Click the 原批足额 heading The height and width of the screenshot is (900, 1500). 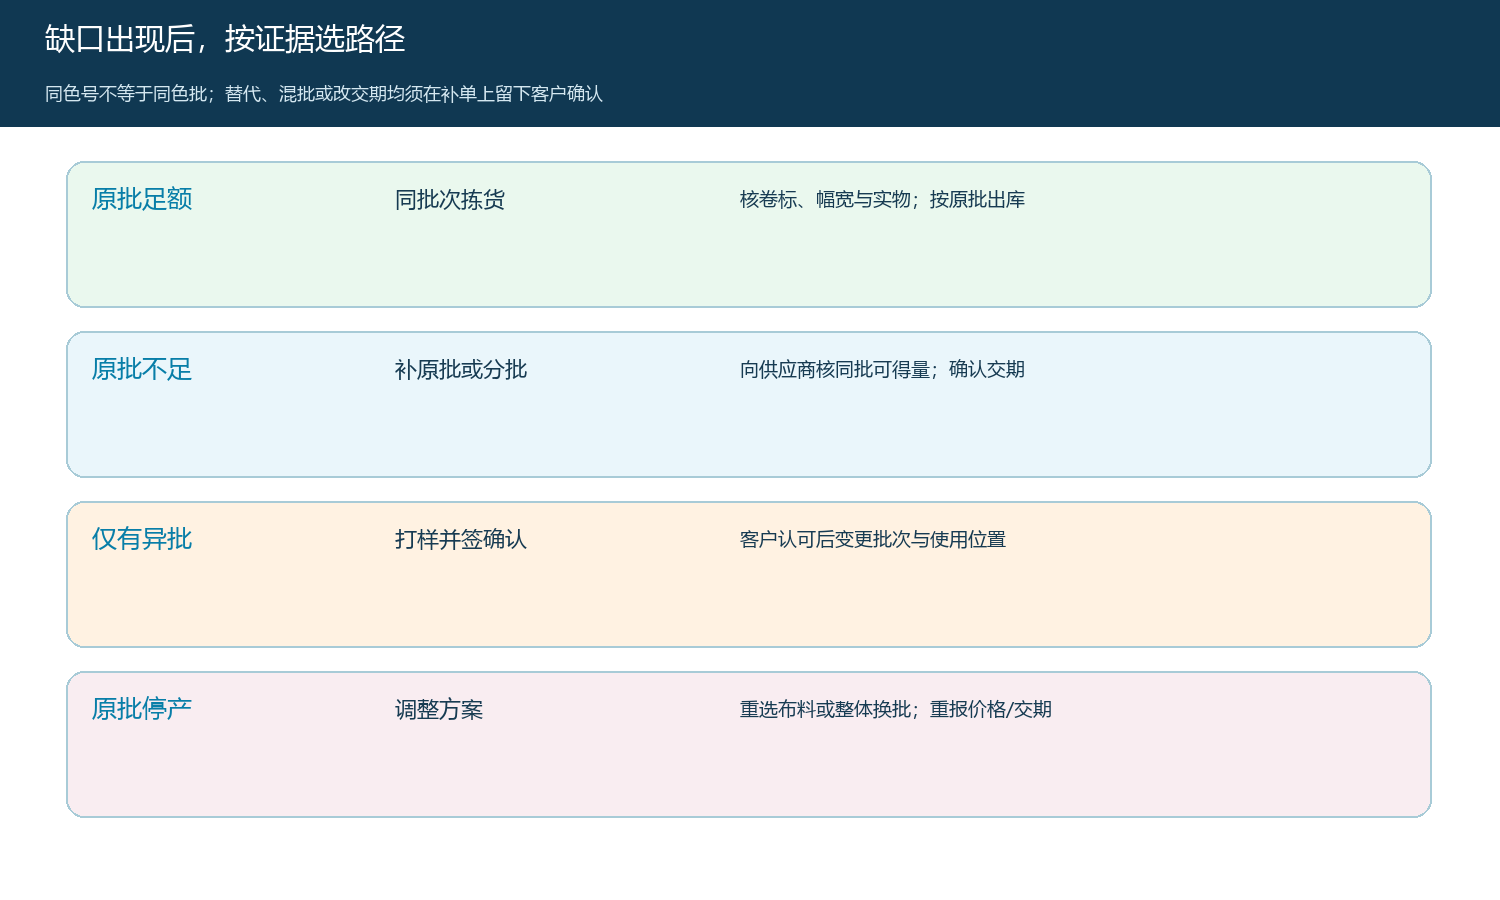142,199
